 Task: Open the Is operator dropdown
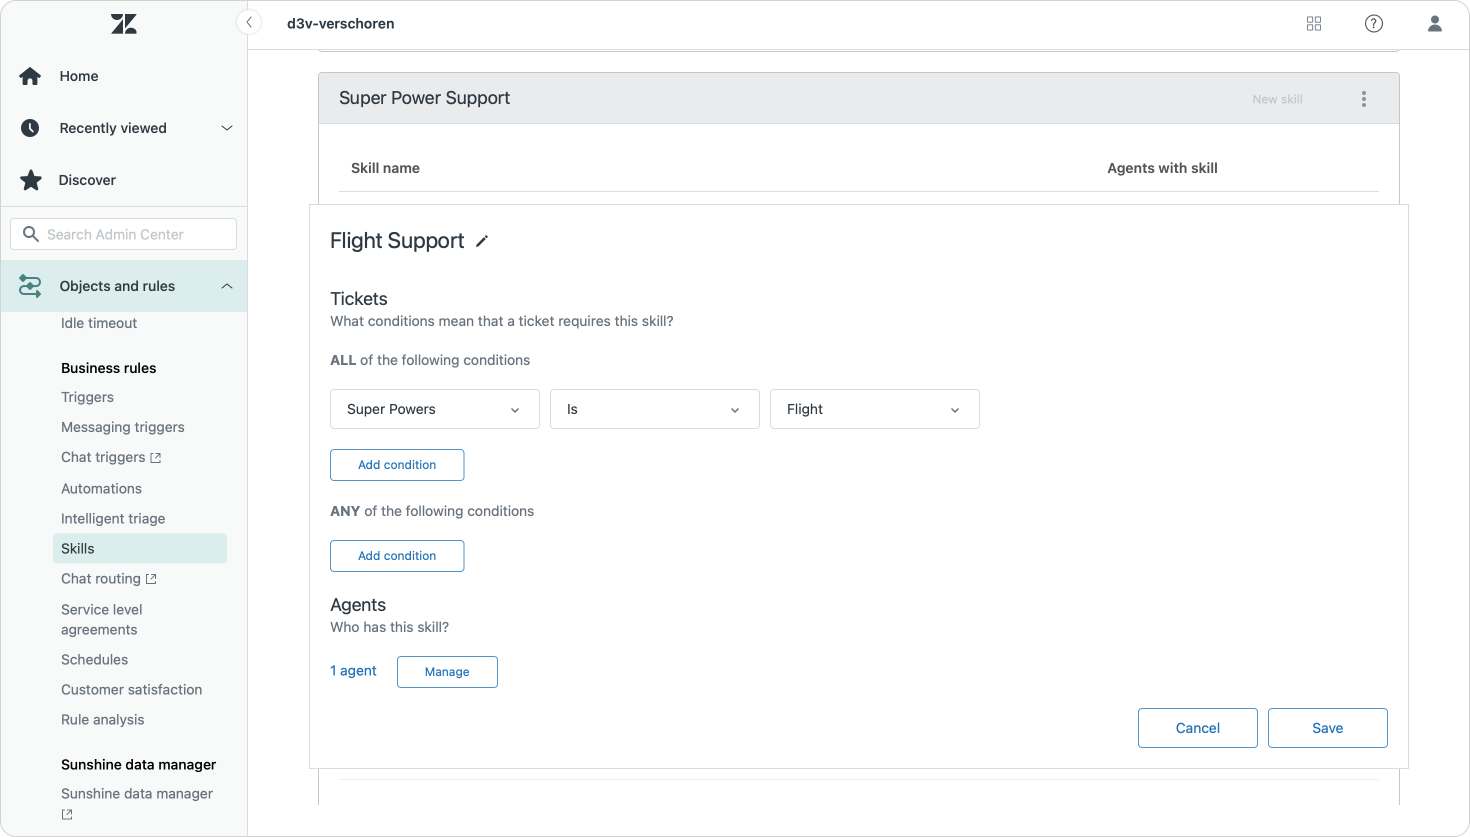click(x=655, y=409)
